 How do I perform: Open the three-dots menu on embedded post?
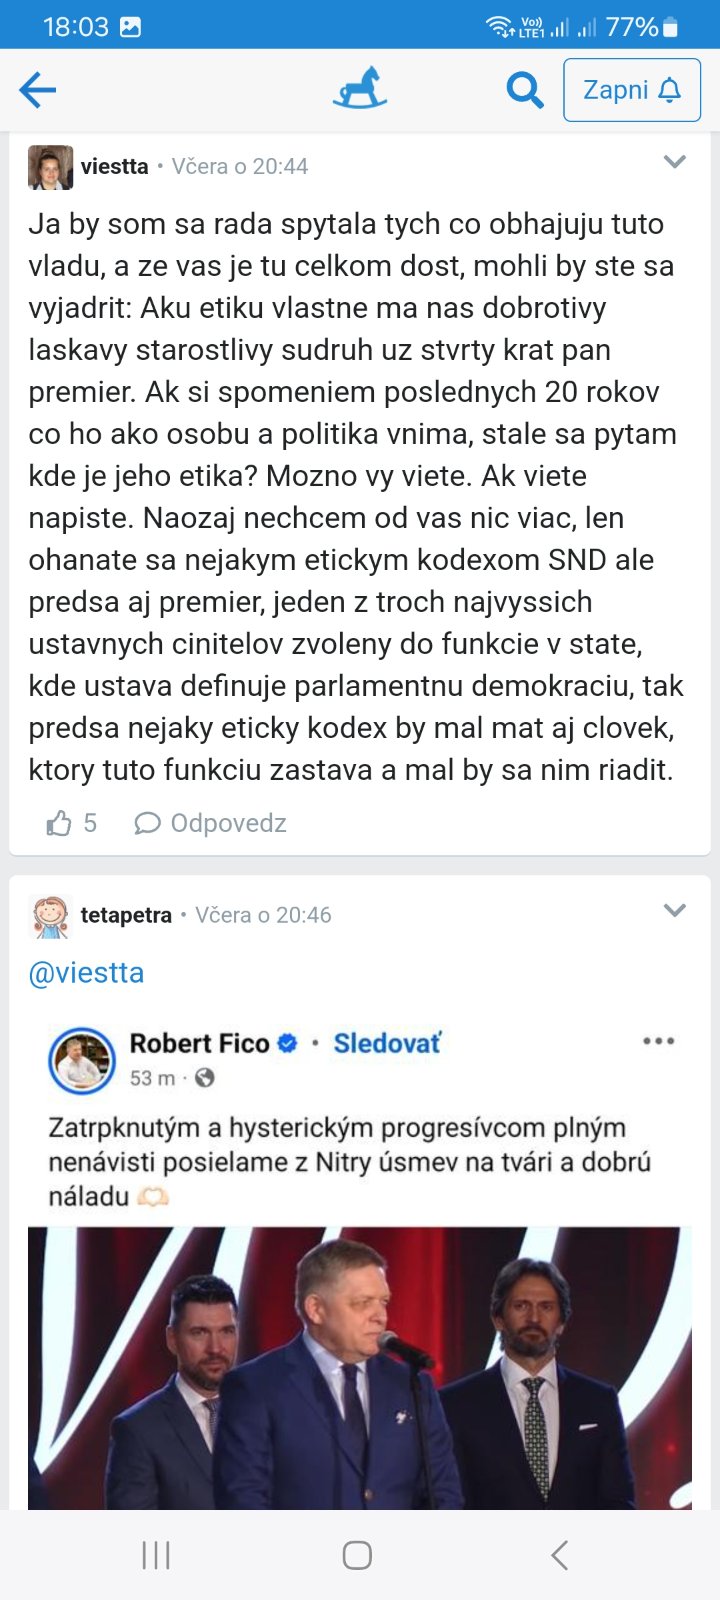point(658,1042)
